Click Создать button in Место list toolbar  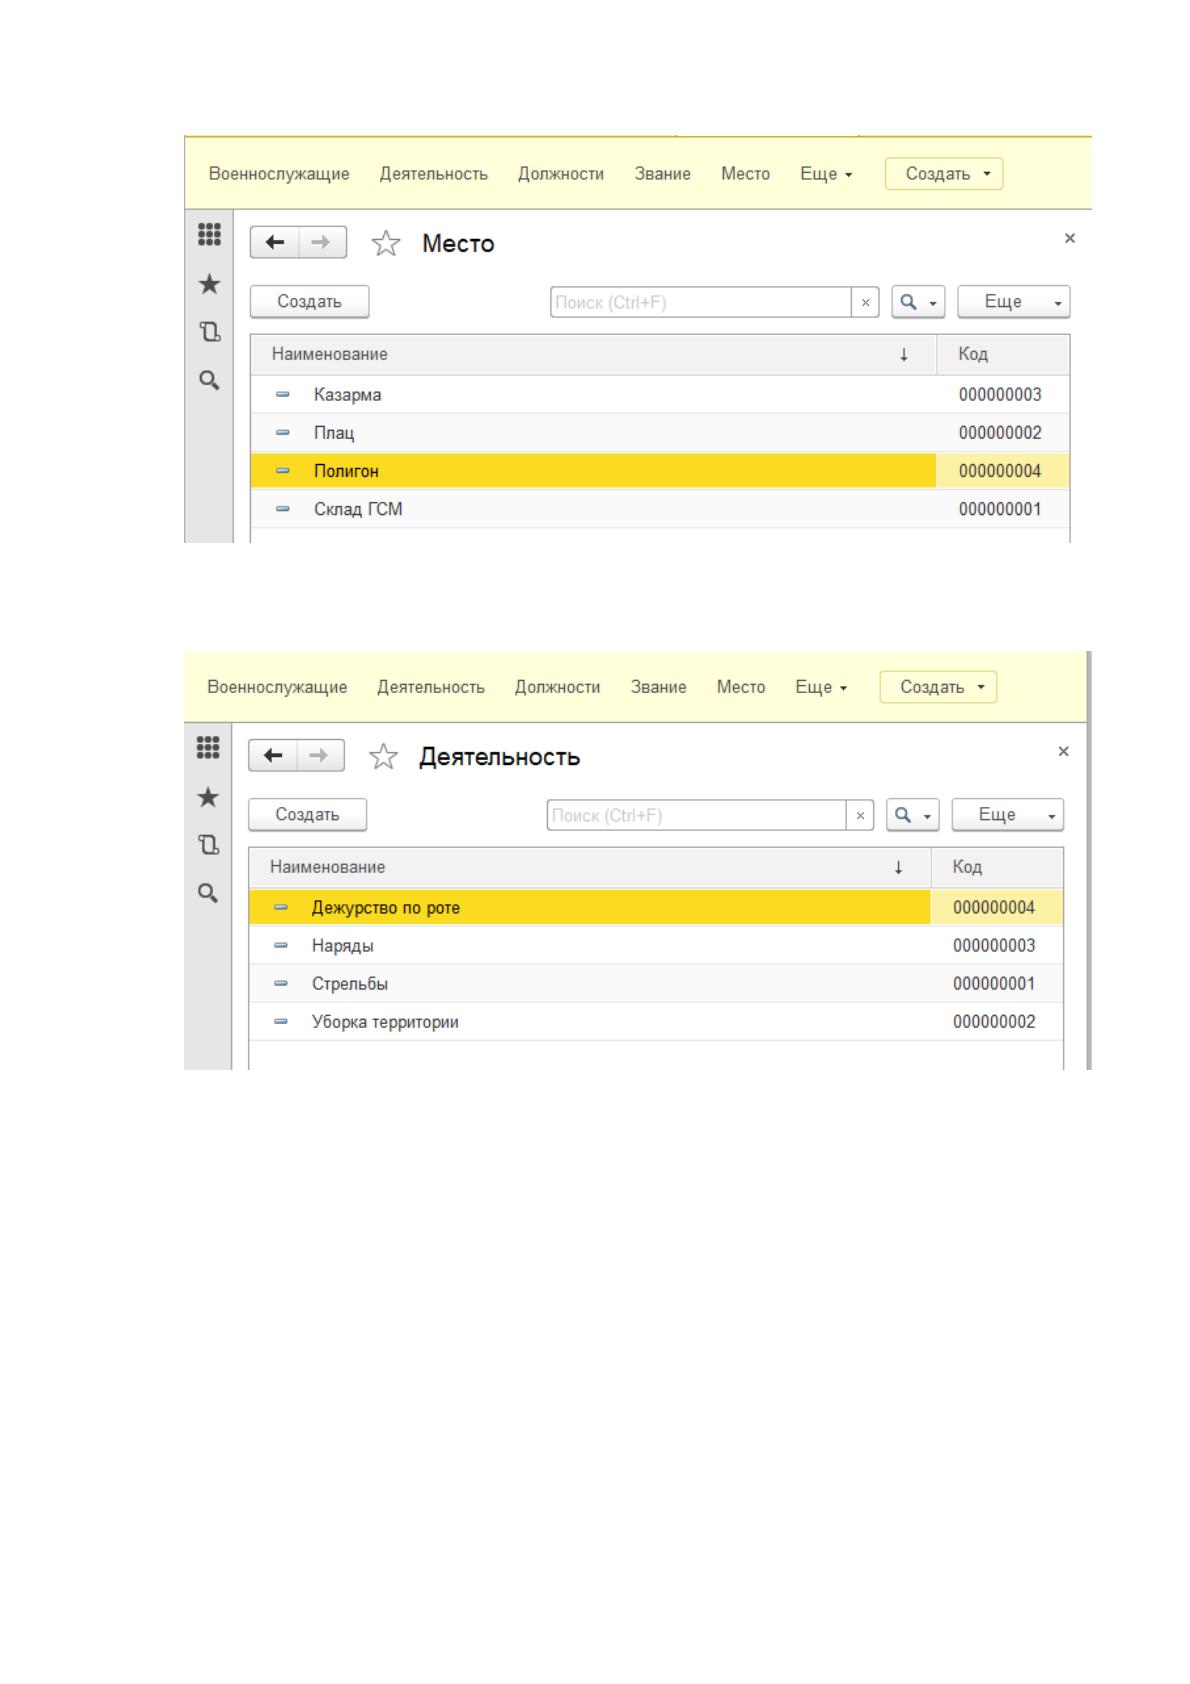[309, 302]
